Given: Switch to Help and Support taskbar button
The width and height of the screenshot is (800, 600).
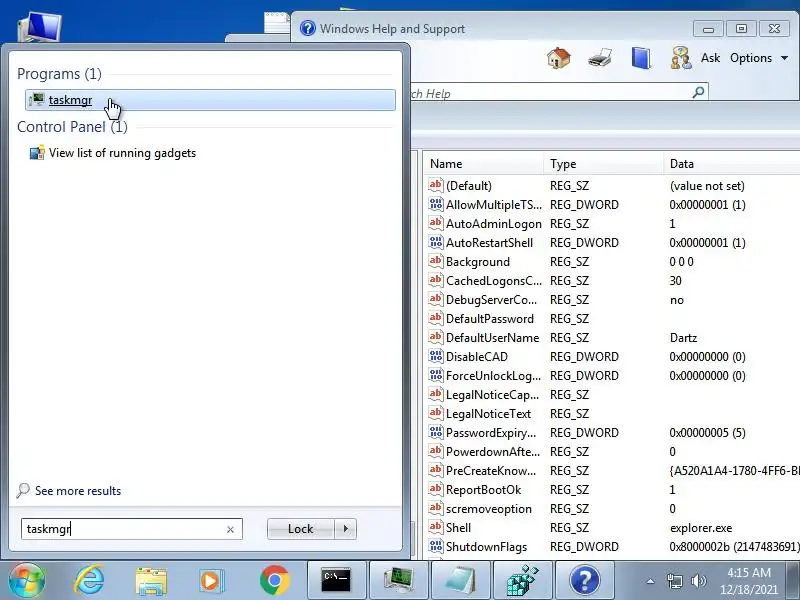Looking at the screenshot, I should (585, 580).
